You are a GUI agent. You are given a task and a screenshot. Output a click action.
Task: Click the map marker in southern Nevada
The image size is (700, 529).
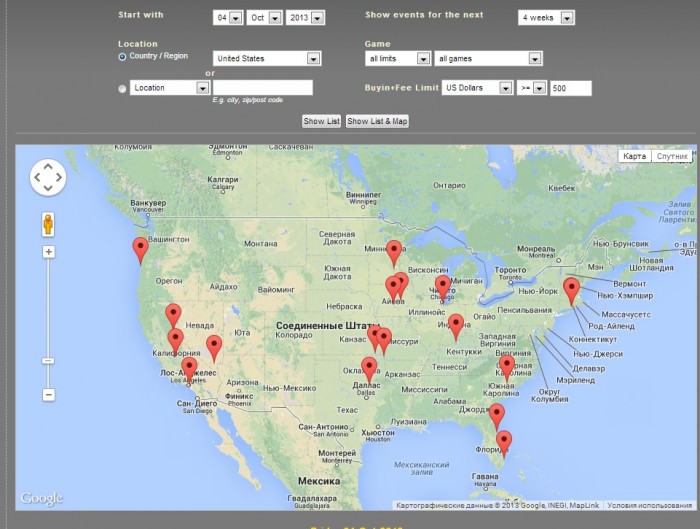coord(214,348)
